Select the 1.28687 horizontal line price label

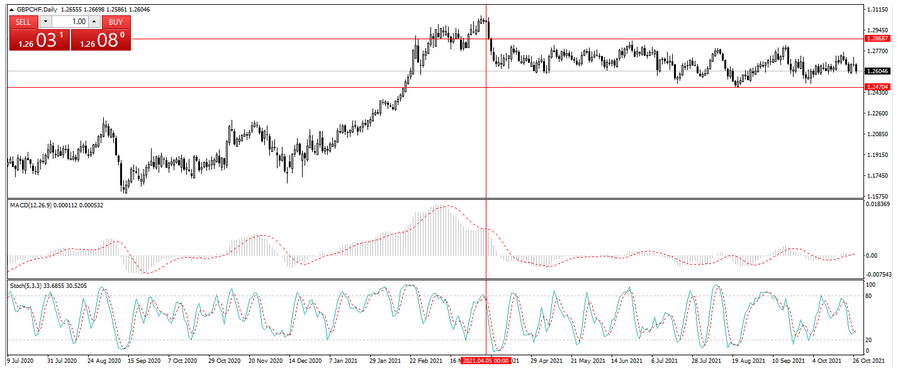point(878,38)
